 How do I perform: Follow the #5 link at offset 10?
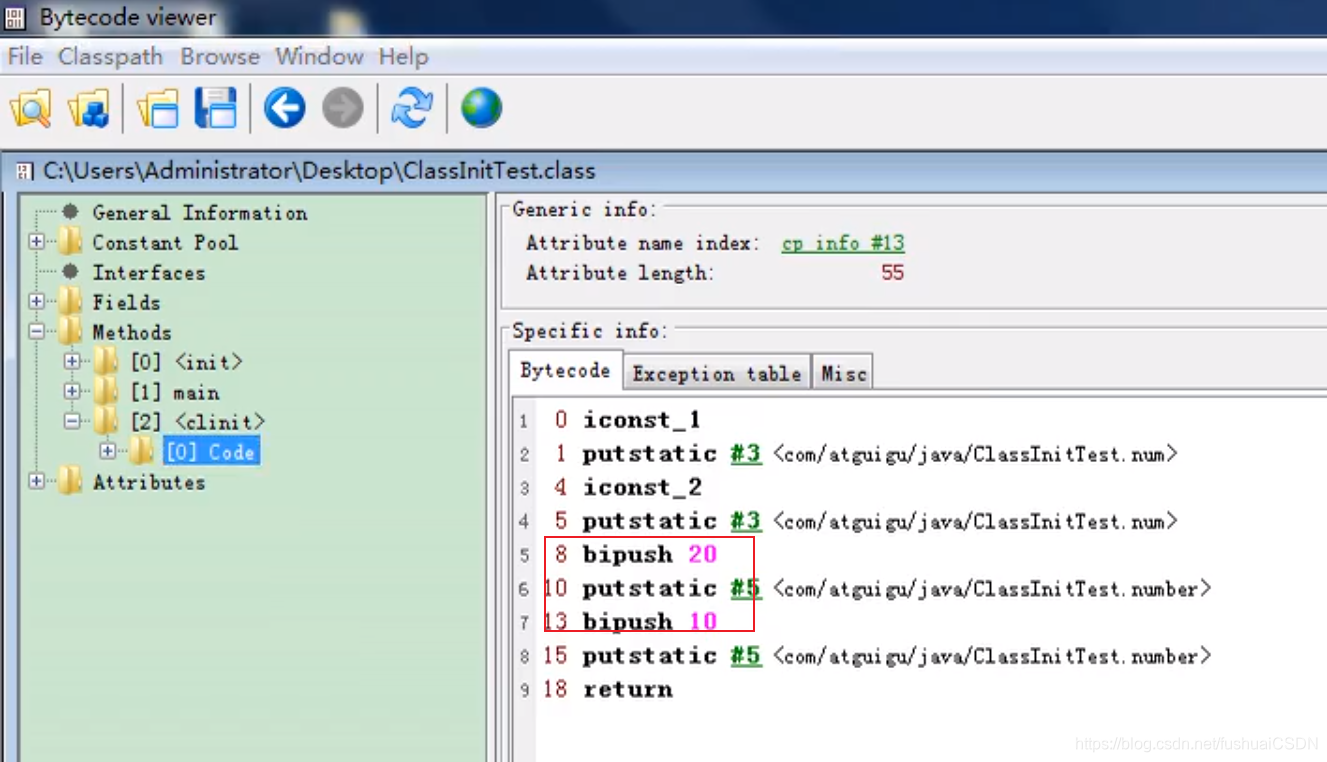point(745,588)
